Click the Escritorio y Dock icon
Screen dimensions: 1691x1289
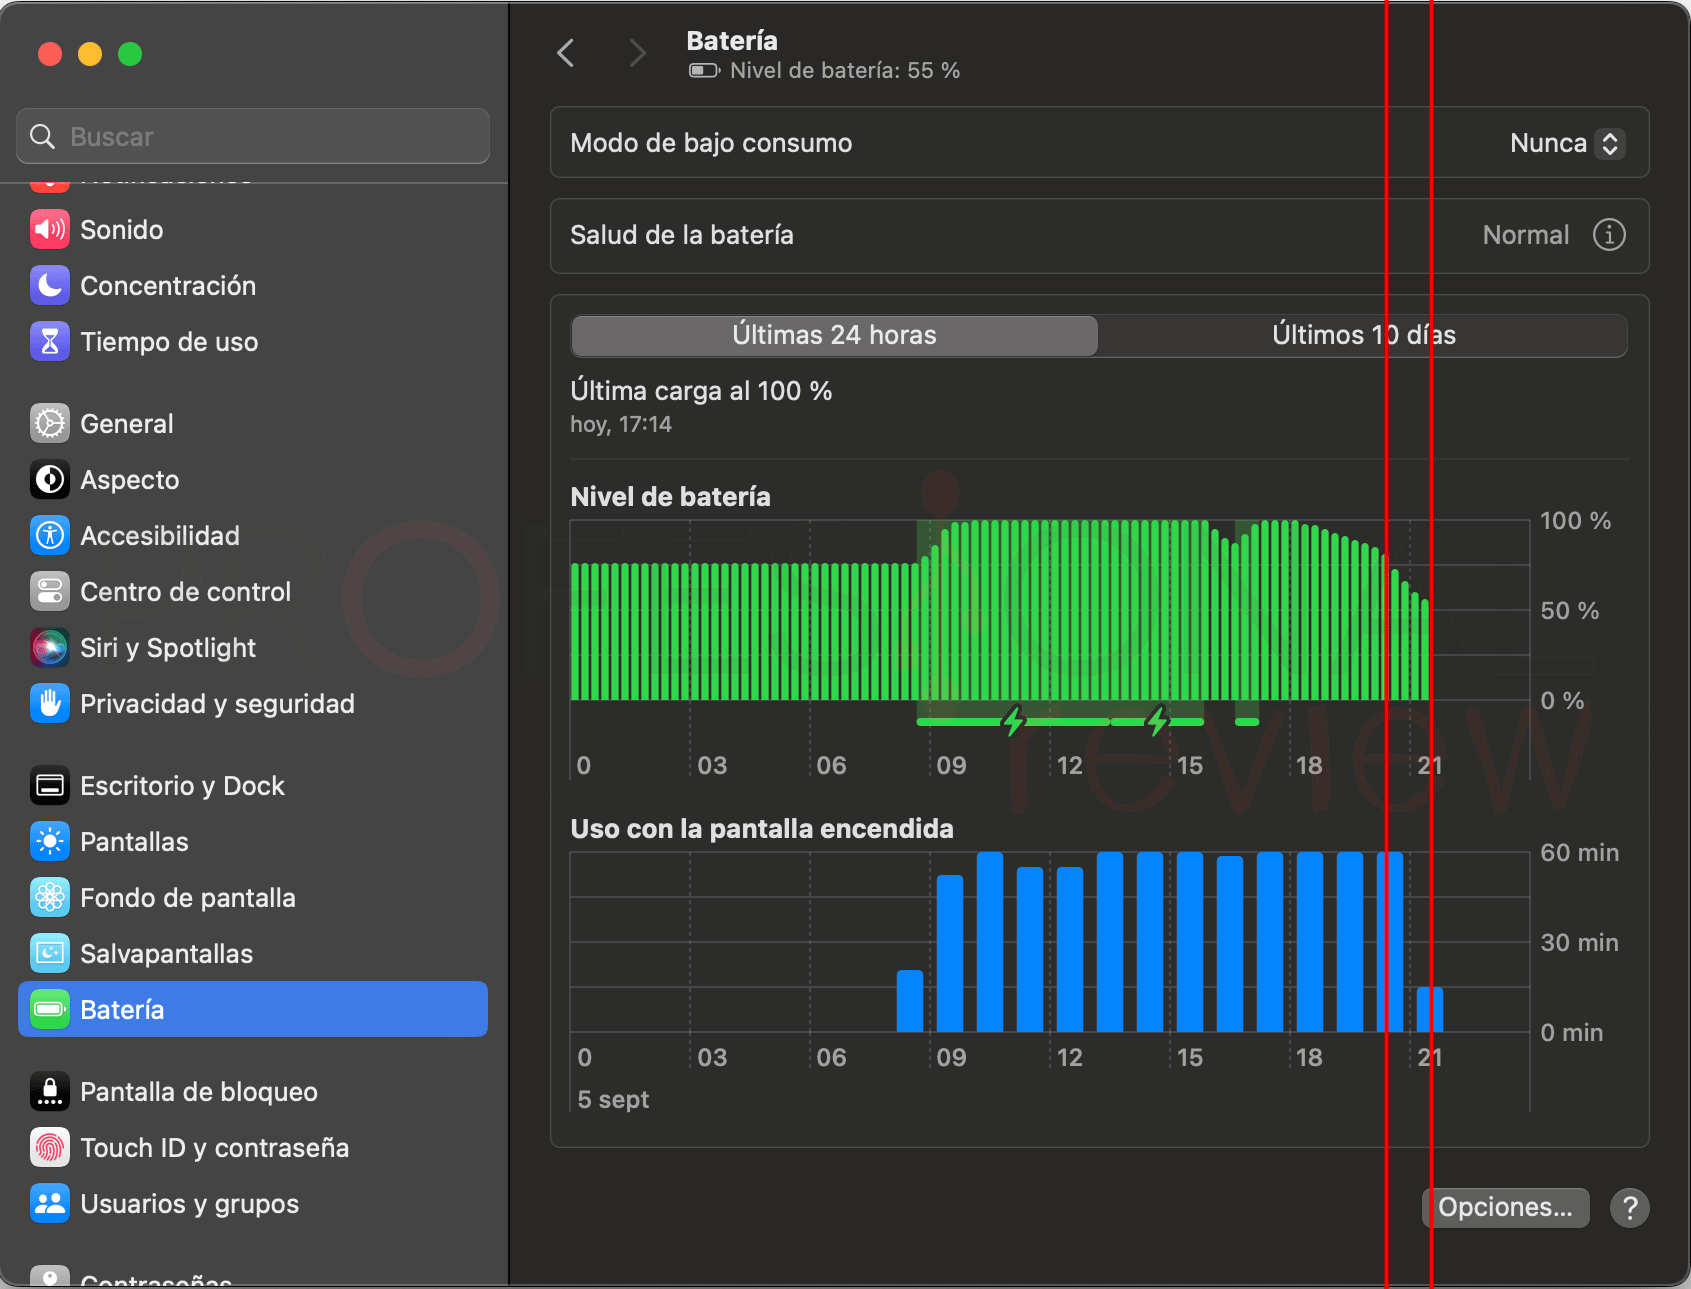pyautogui.click(x=50, y=786)
